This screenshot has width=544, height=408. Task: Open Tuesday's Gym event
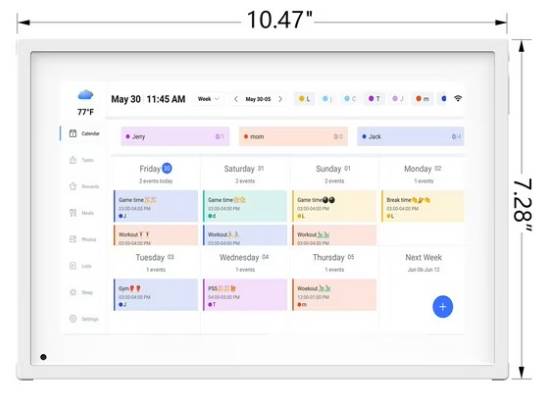(156, 295)
